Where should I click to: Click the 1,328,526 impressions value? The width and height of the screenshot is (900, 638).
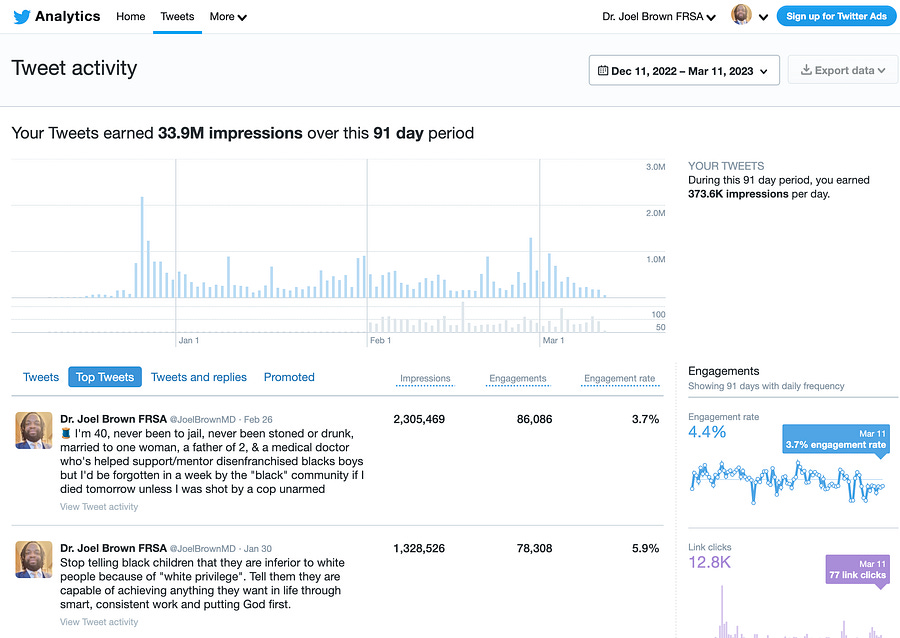pyautogui.click(x=419, y=548)
